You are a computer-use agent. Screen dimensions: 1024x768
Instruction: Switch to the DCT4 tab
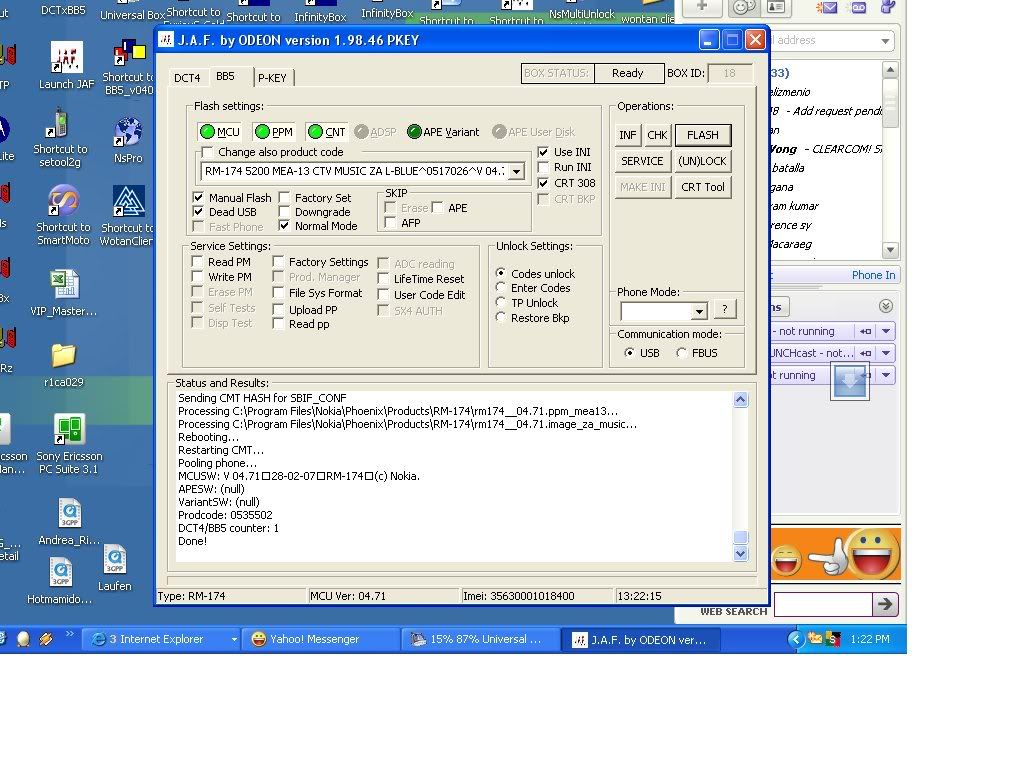tap(187, 78)
